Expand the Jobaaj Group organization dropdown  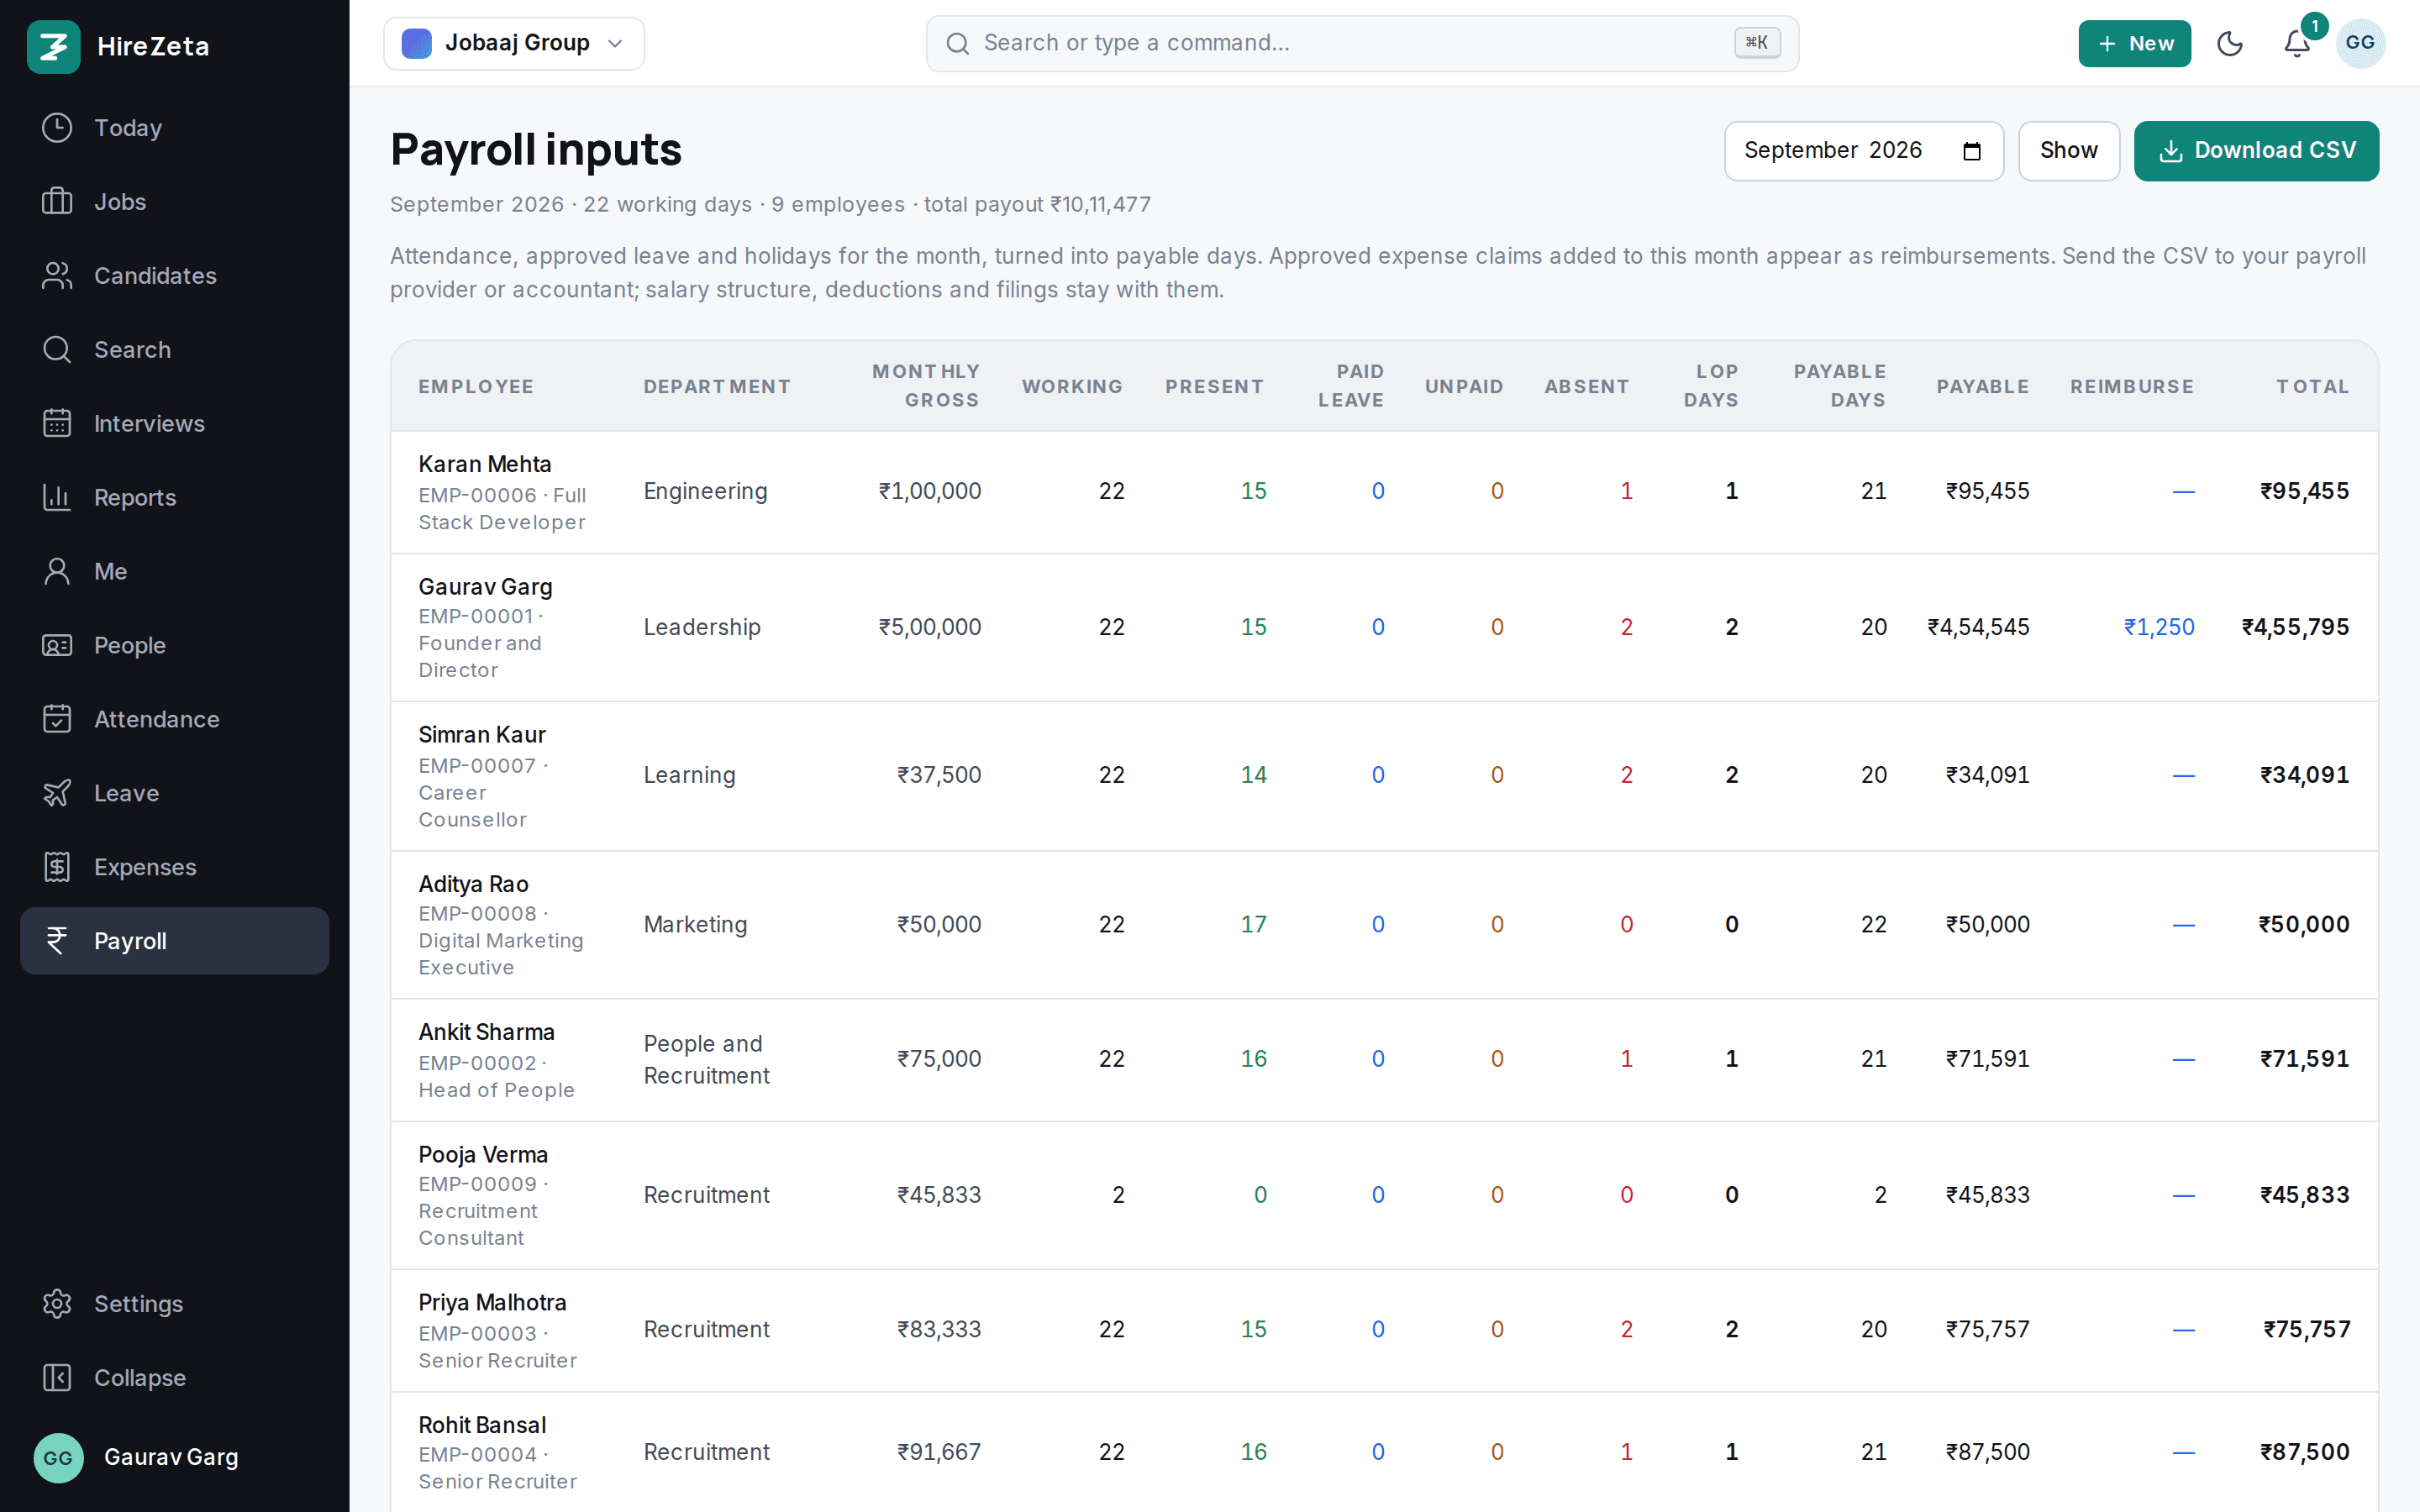point(514,43)
